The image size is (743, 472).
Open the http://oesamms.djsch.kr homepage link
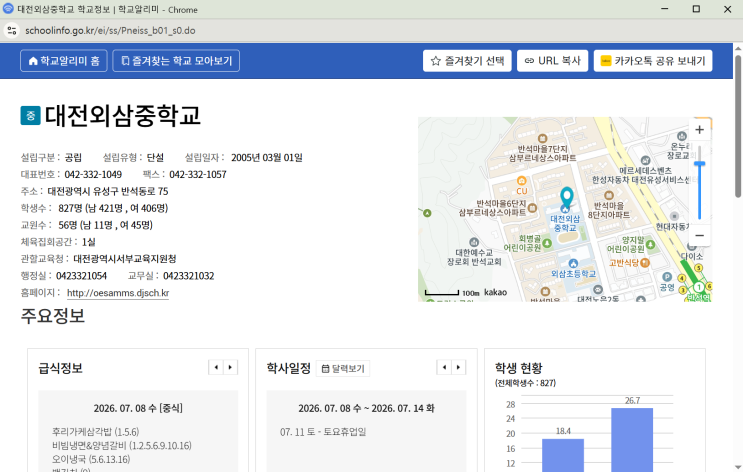click(x=118, y=293)
